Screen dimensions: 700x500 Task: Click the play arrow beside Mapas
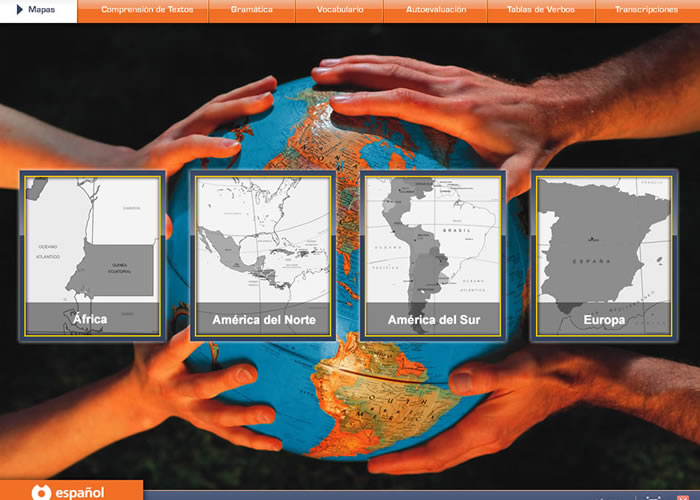point(19,9)
